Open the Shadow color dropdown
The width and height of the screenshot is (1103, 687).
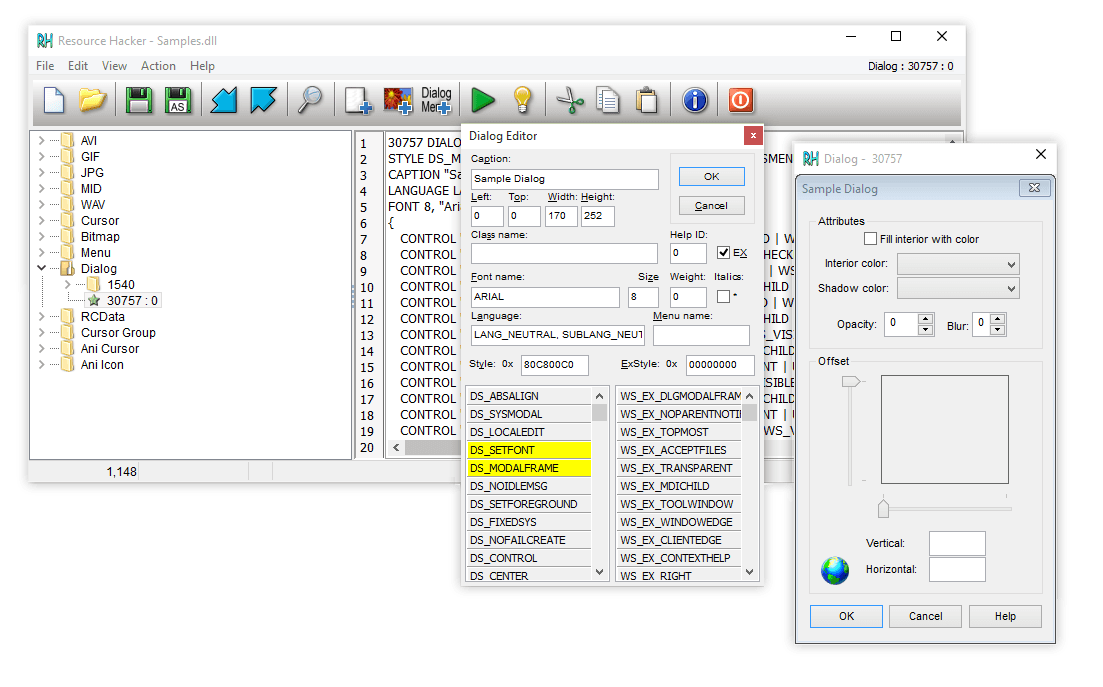[x=1011, y=288]
